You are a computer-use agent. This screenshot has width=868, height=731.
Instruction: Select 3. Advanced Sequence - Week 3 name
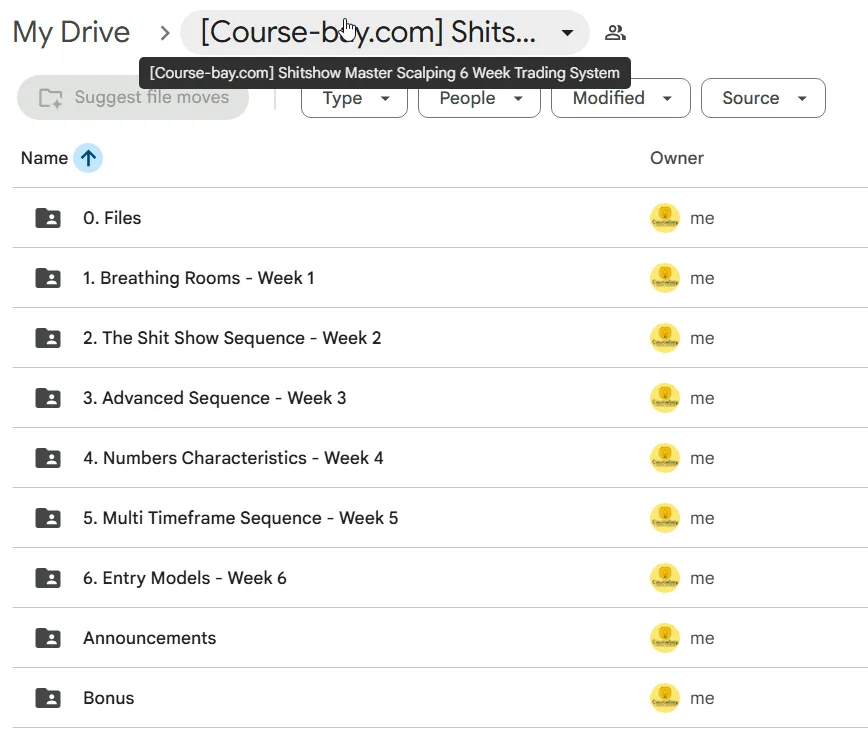click(214, 398)
